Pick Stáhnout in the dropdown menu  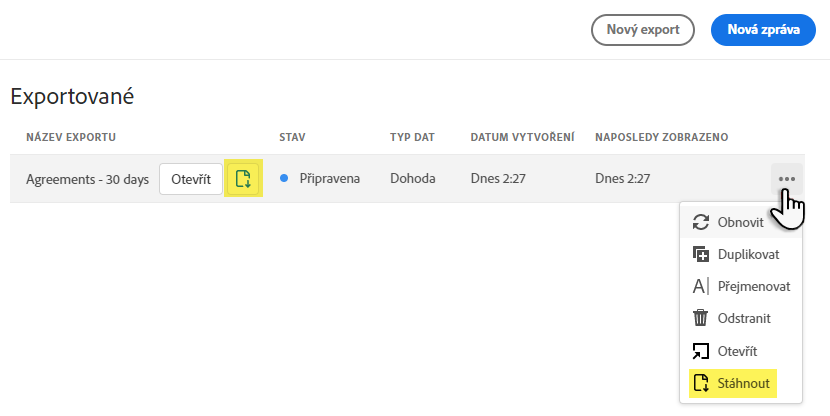point(744,382)
